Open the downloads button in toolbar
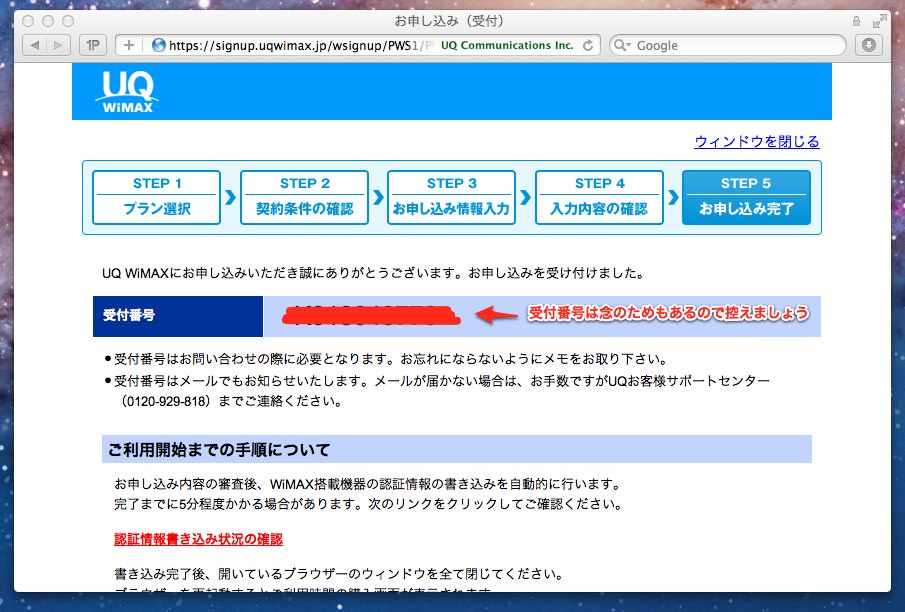The width and height of the screenshot is (905, 612). (869, 45)
